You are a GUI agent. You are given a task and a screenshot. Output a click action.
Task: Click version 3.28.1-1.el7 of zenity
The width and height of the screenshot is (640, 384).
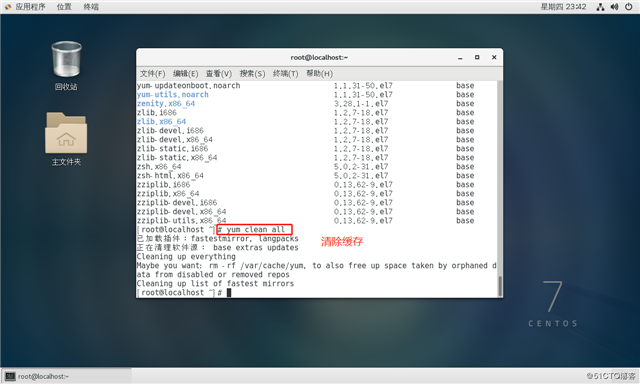pyautogui.click(x=361, y=104)
